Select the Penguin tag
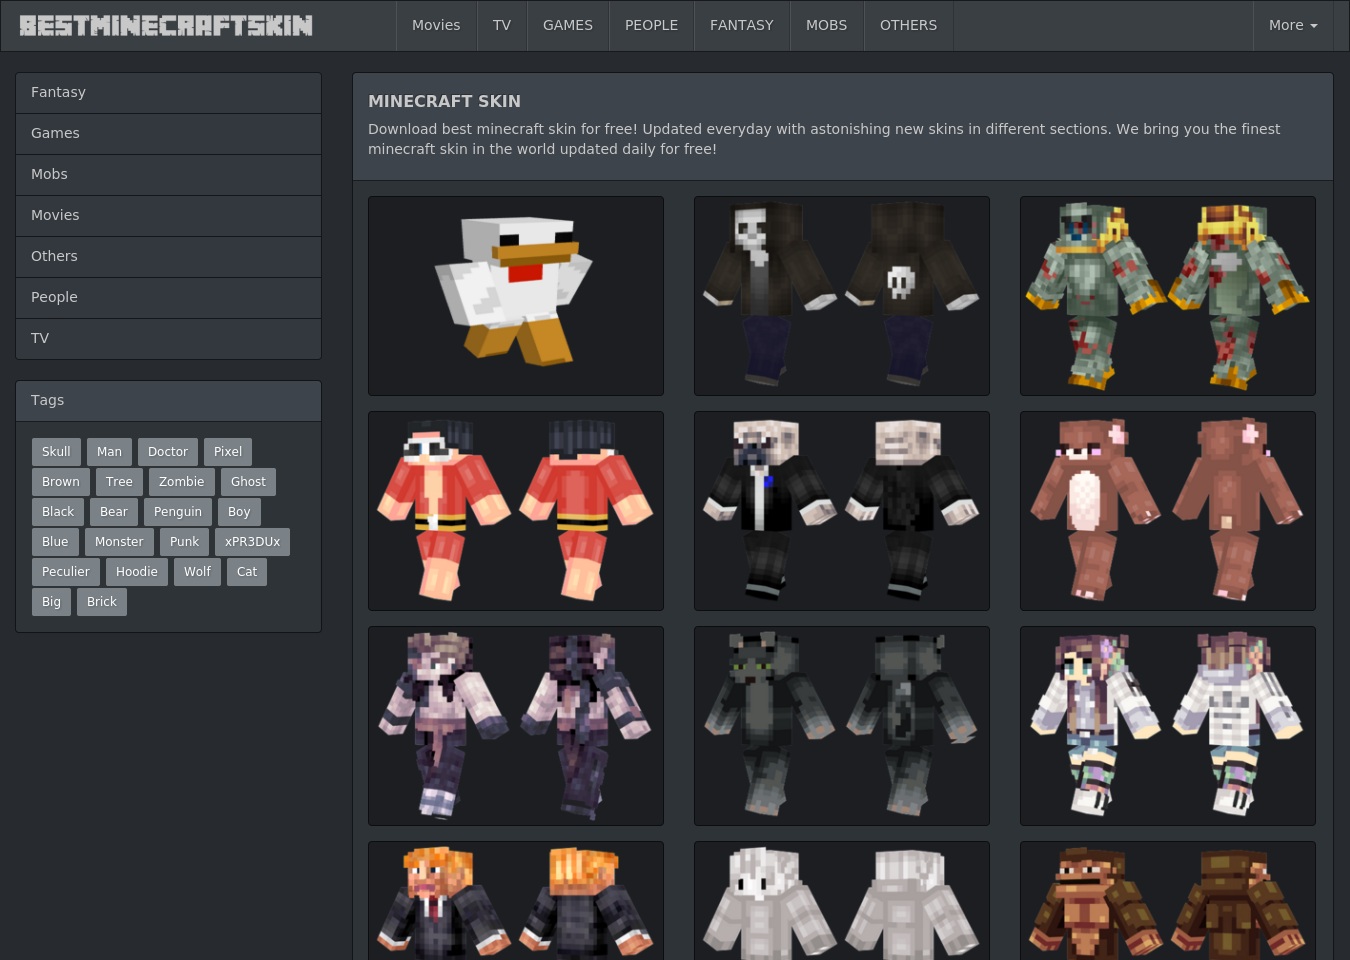This screenshot has height=960, width=1350. (x=178, y=512)
